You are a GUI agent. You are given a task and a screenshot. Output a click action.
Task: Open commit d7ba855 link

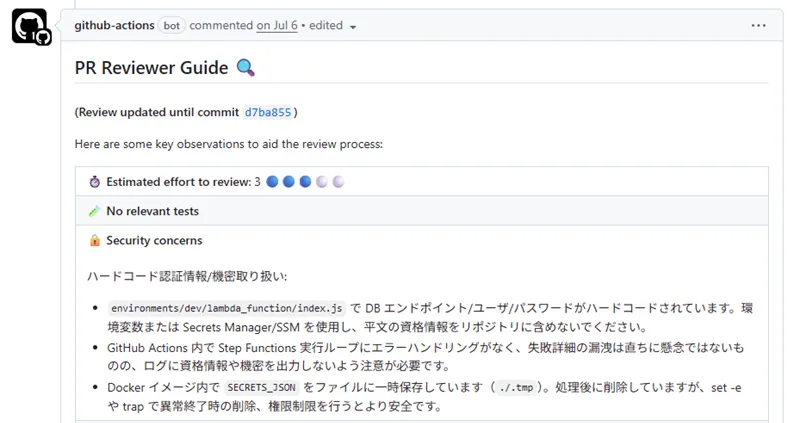click(268, 112)
